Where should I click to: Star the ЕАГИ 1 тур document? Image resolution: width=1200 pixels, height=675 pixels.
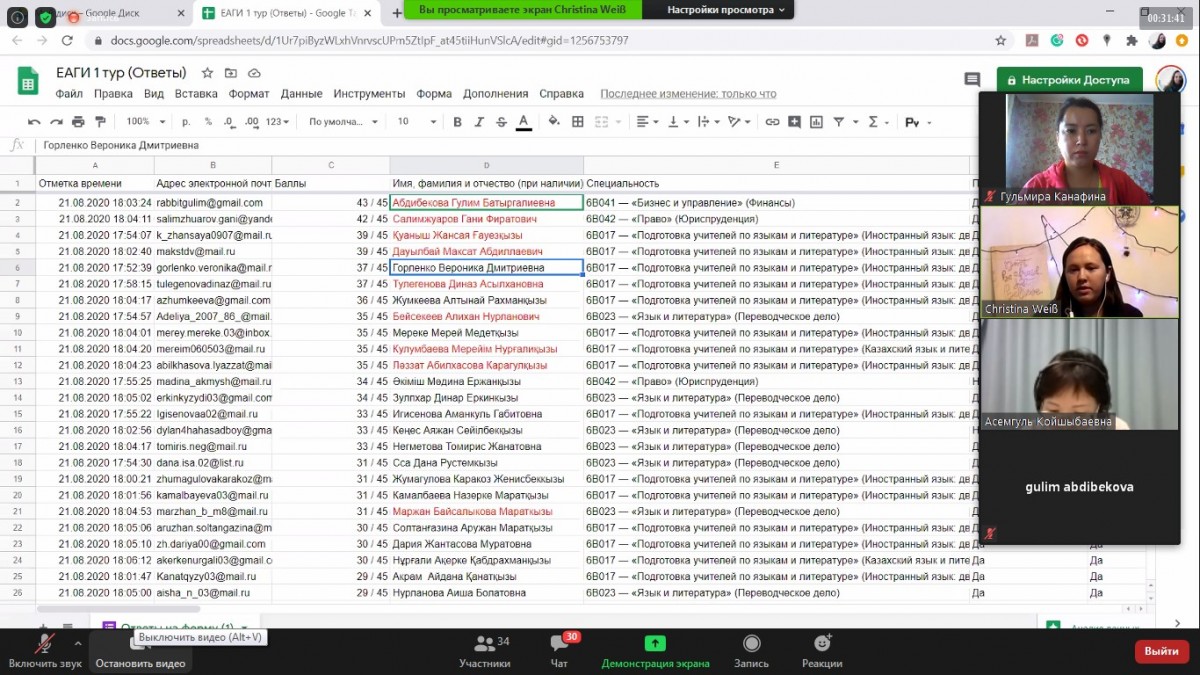pyautogui.click(x=207, y=73)
